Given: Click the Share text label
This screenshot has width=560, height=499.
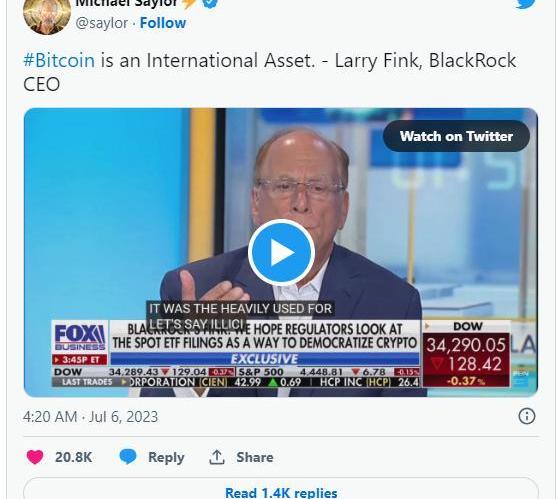Looking at the screenshot, I should point(255,457).
